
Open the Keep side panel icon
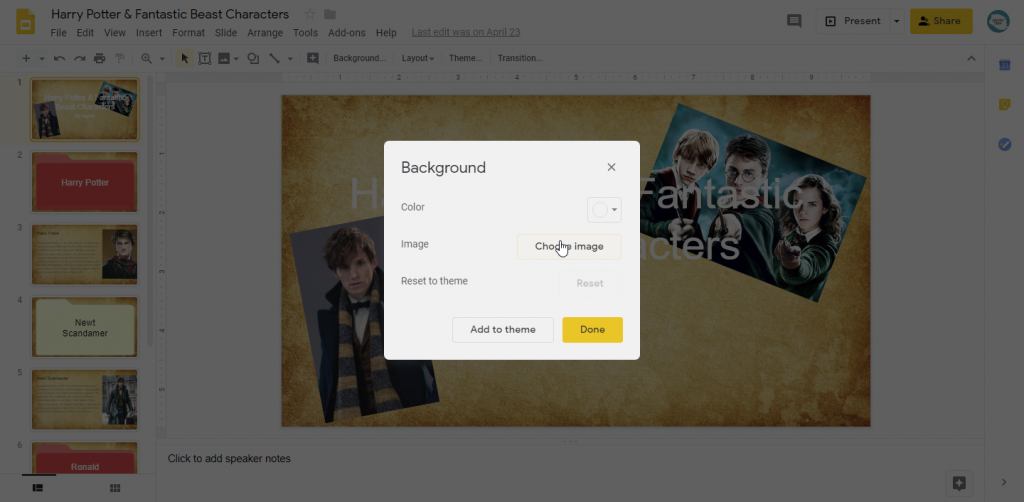pos(1004,104)
